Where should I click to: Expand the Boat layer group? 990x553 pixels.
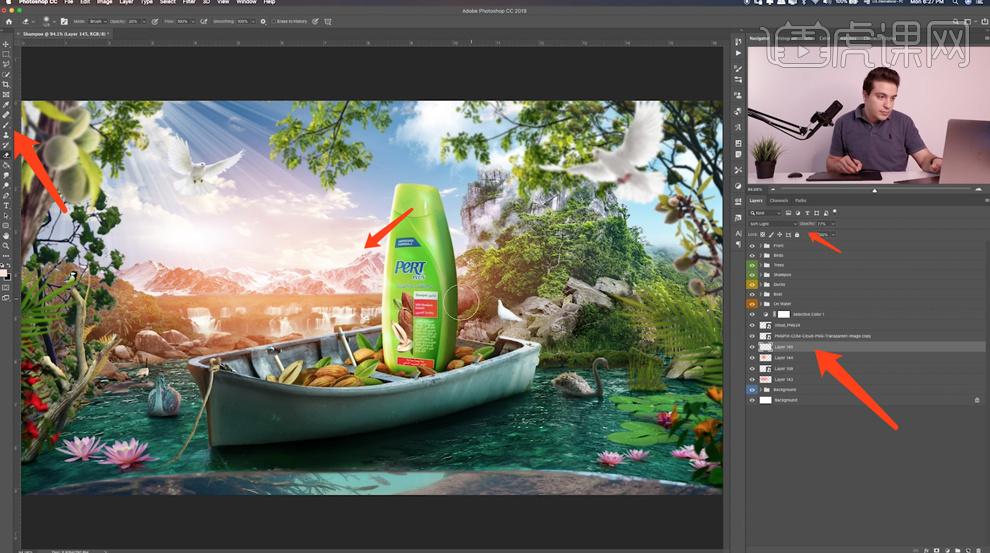click(x=760, y=294)
